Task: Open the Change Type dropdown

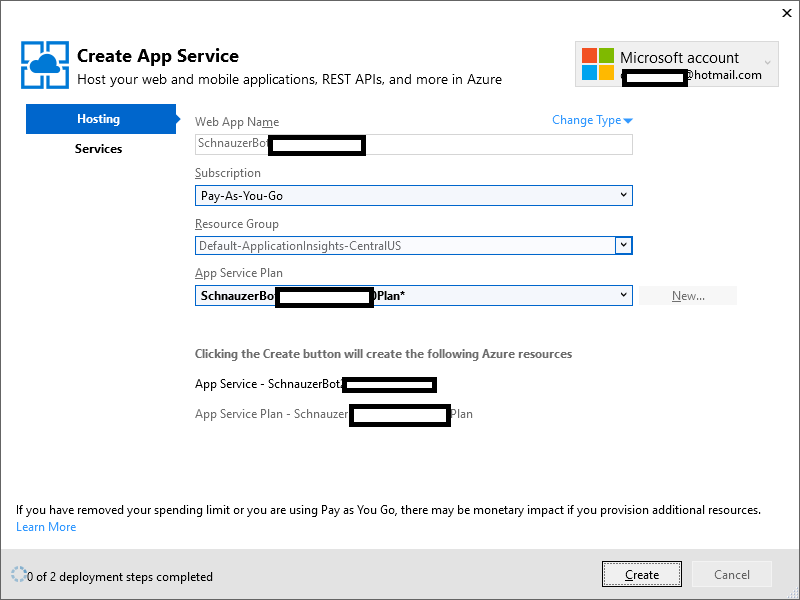Action: coord(592,120)
